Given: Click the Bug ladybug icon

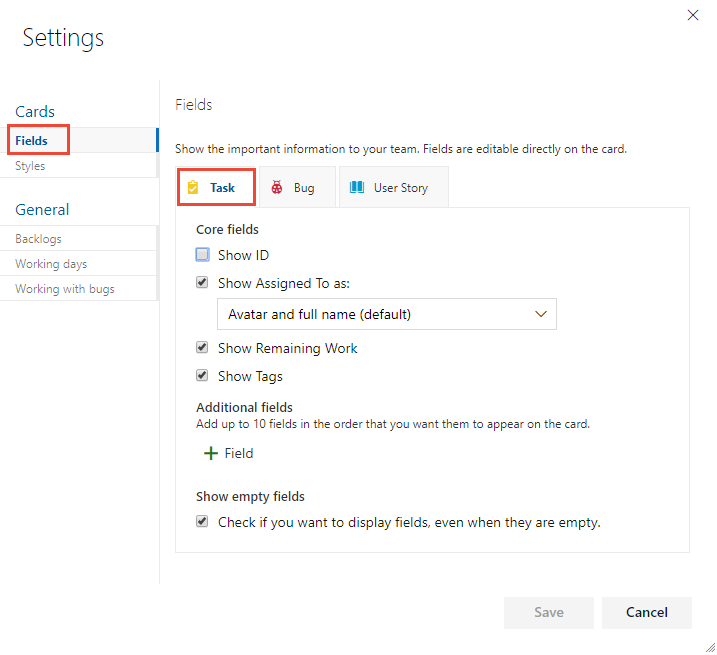Looking at the screenshot, I should 277,188.
